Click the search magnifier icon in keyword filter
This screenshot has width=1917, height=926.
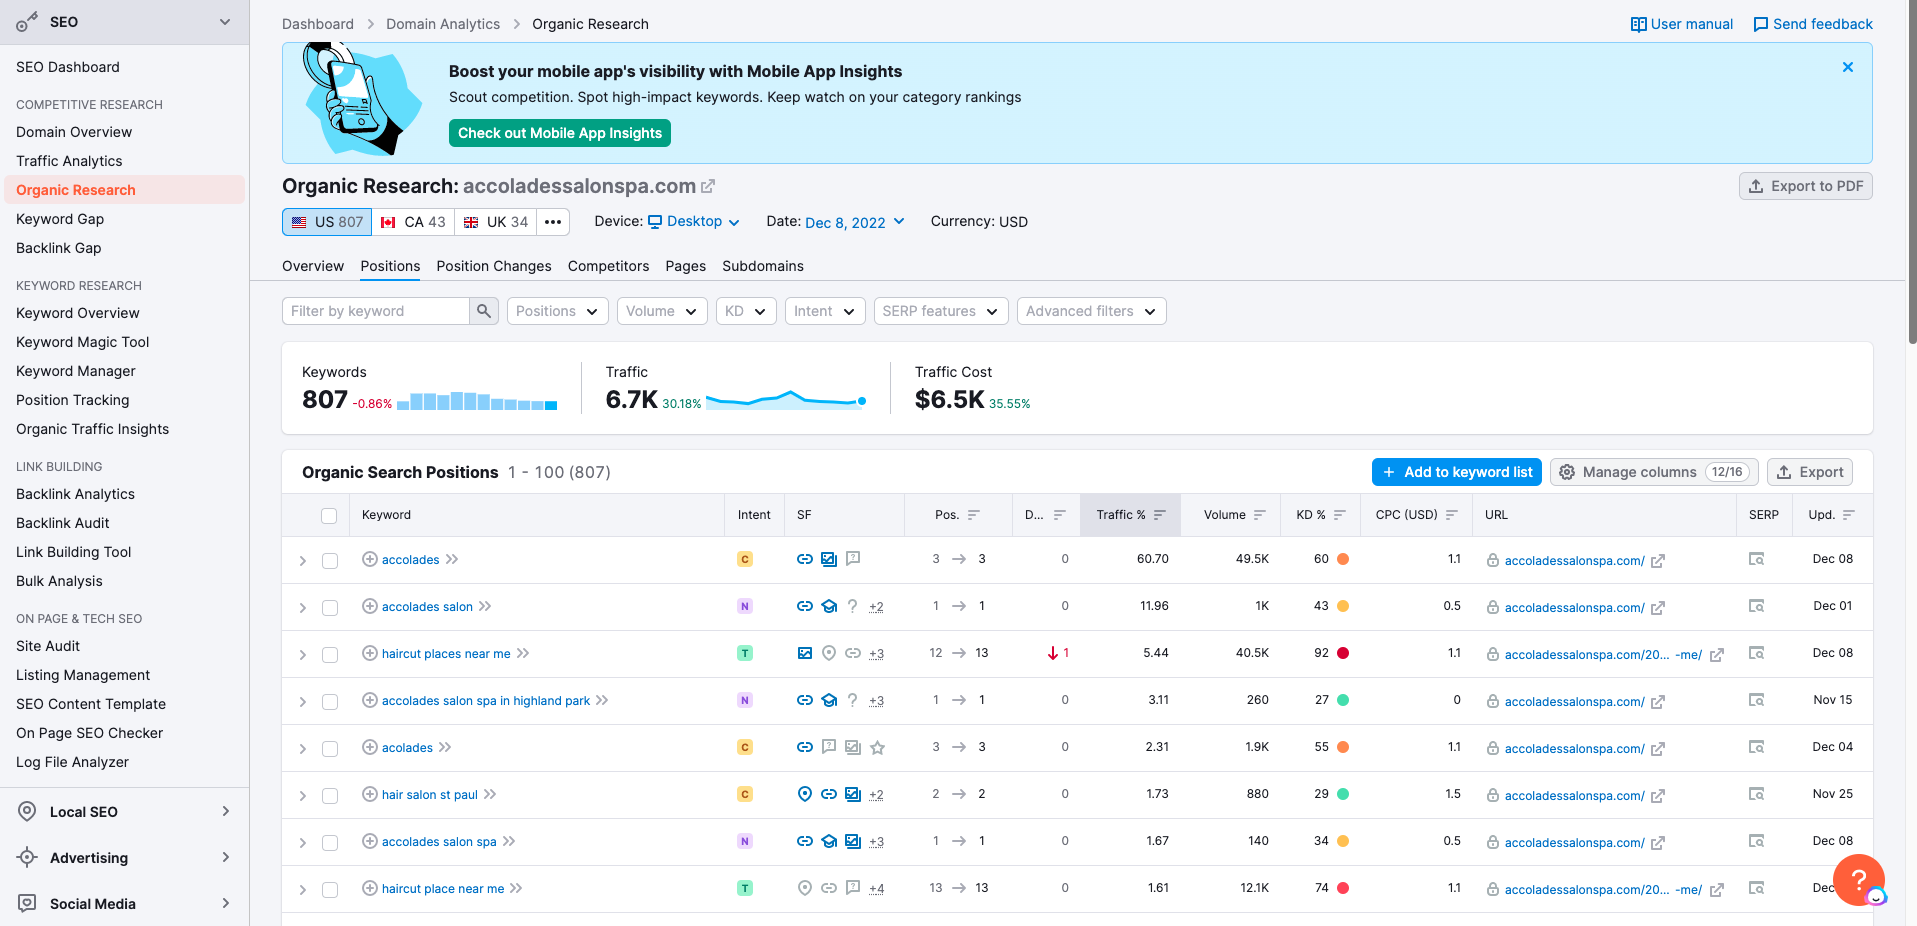click(484, 311)
